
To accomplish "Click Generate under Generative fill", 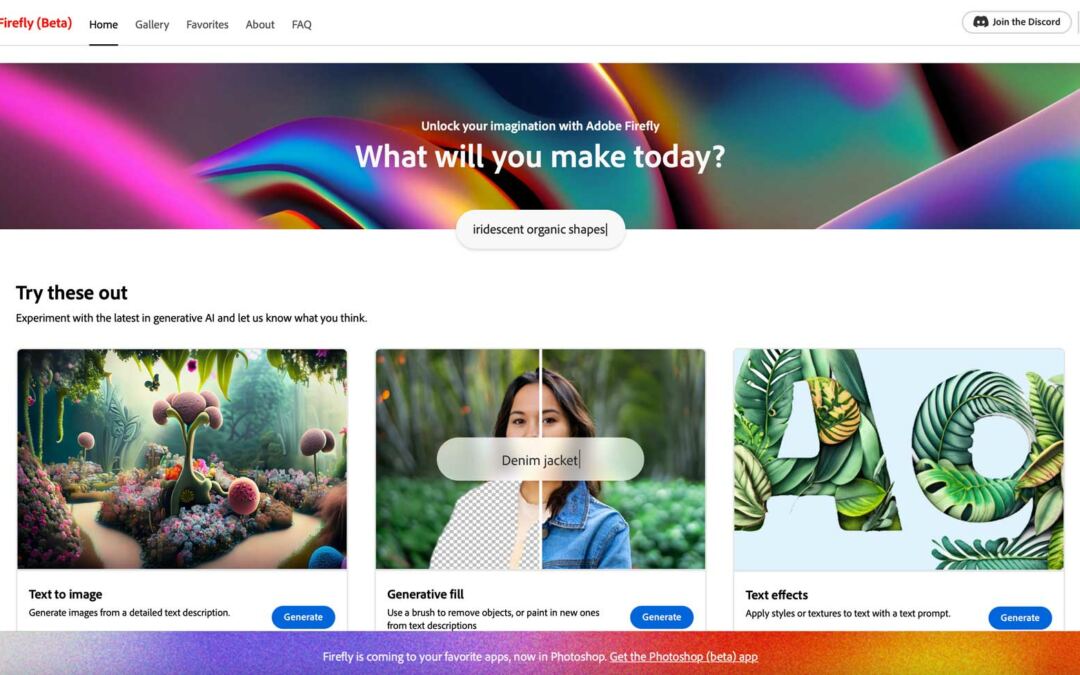I will pos(662,617).
